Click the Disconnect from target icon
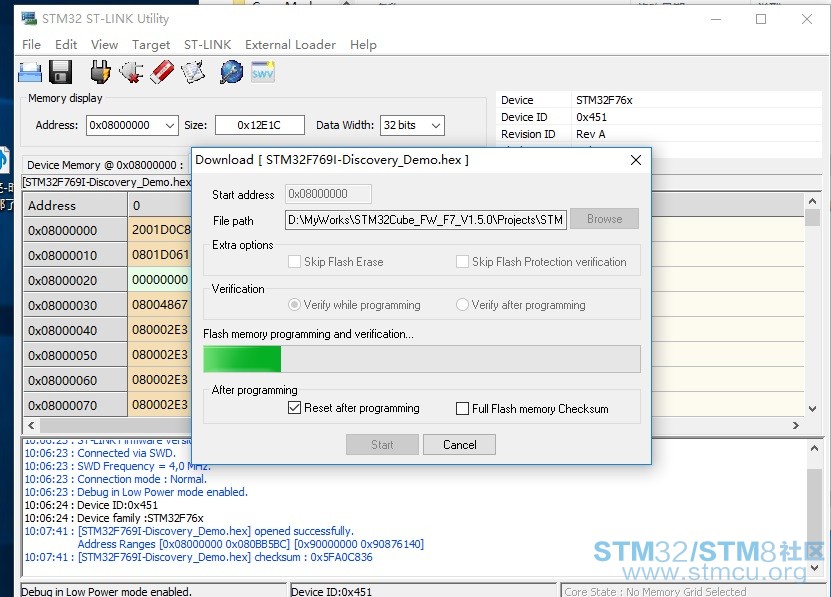The width and height of the screenshot is (831, 597). point(131,72)
